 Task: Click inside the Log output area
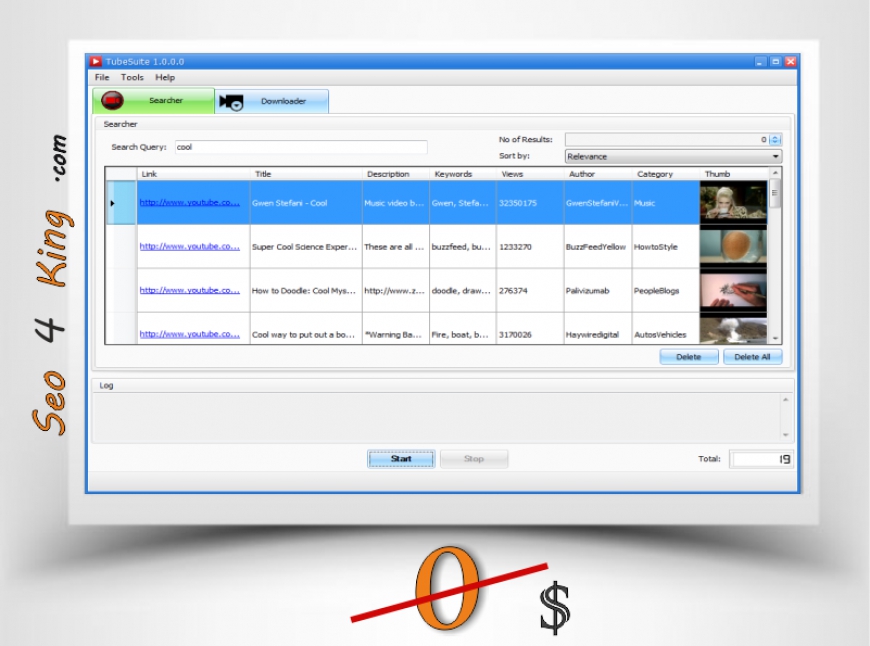tap(436, 417)
